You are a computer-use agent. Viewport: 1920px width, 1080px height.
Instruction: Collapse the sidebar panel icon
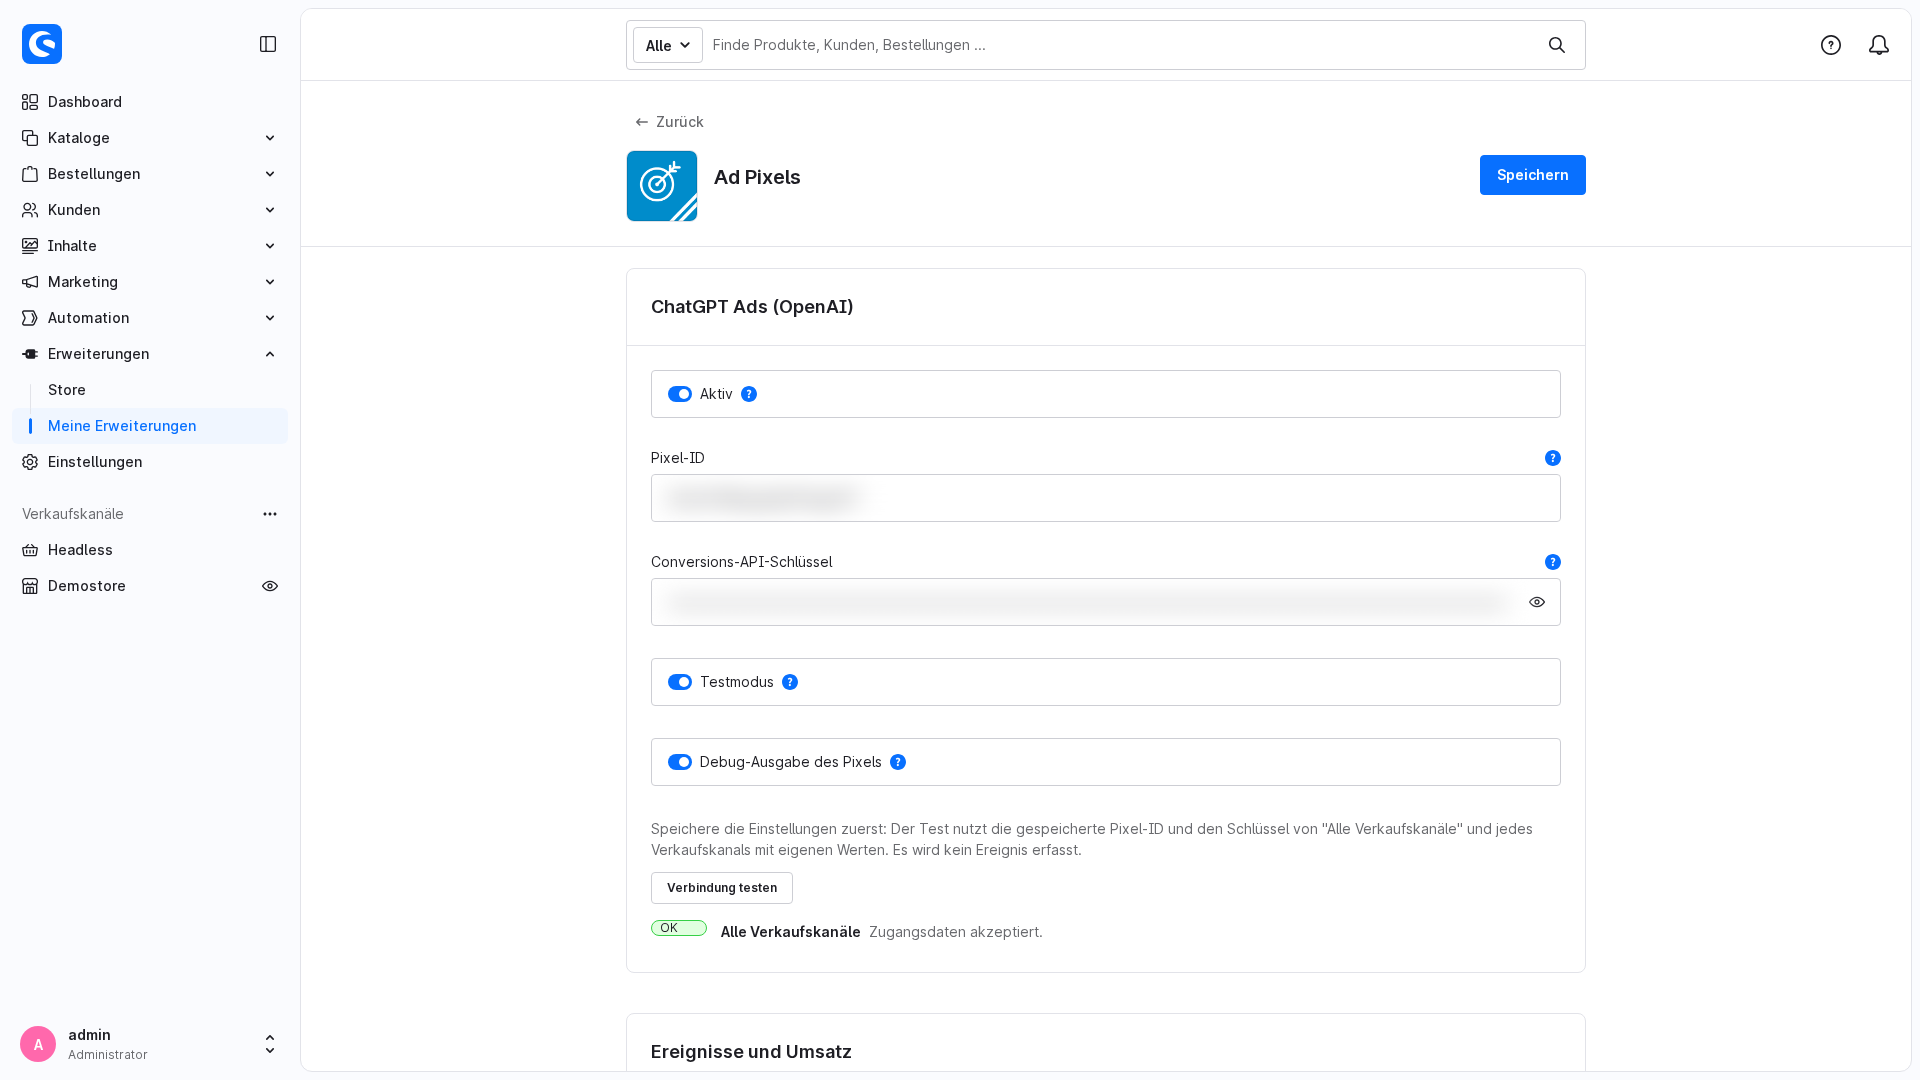tap(268, 44)
